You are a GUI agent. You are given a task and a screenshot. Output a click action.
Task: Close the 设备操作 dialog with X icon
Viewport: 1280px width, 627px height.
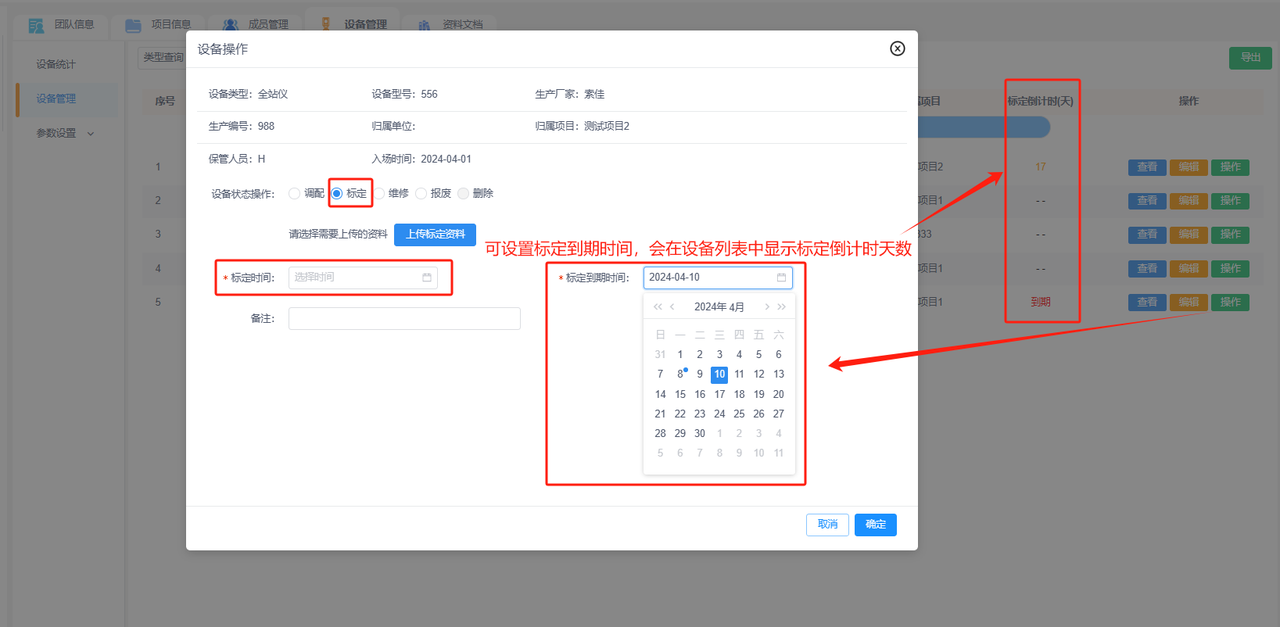[x=897, y=48]
